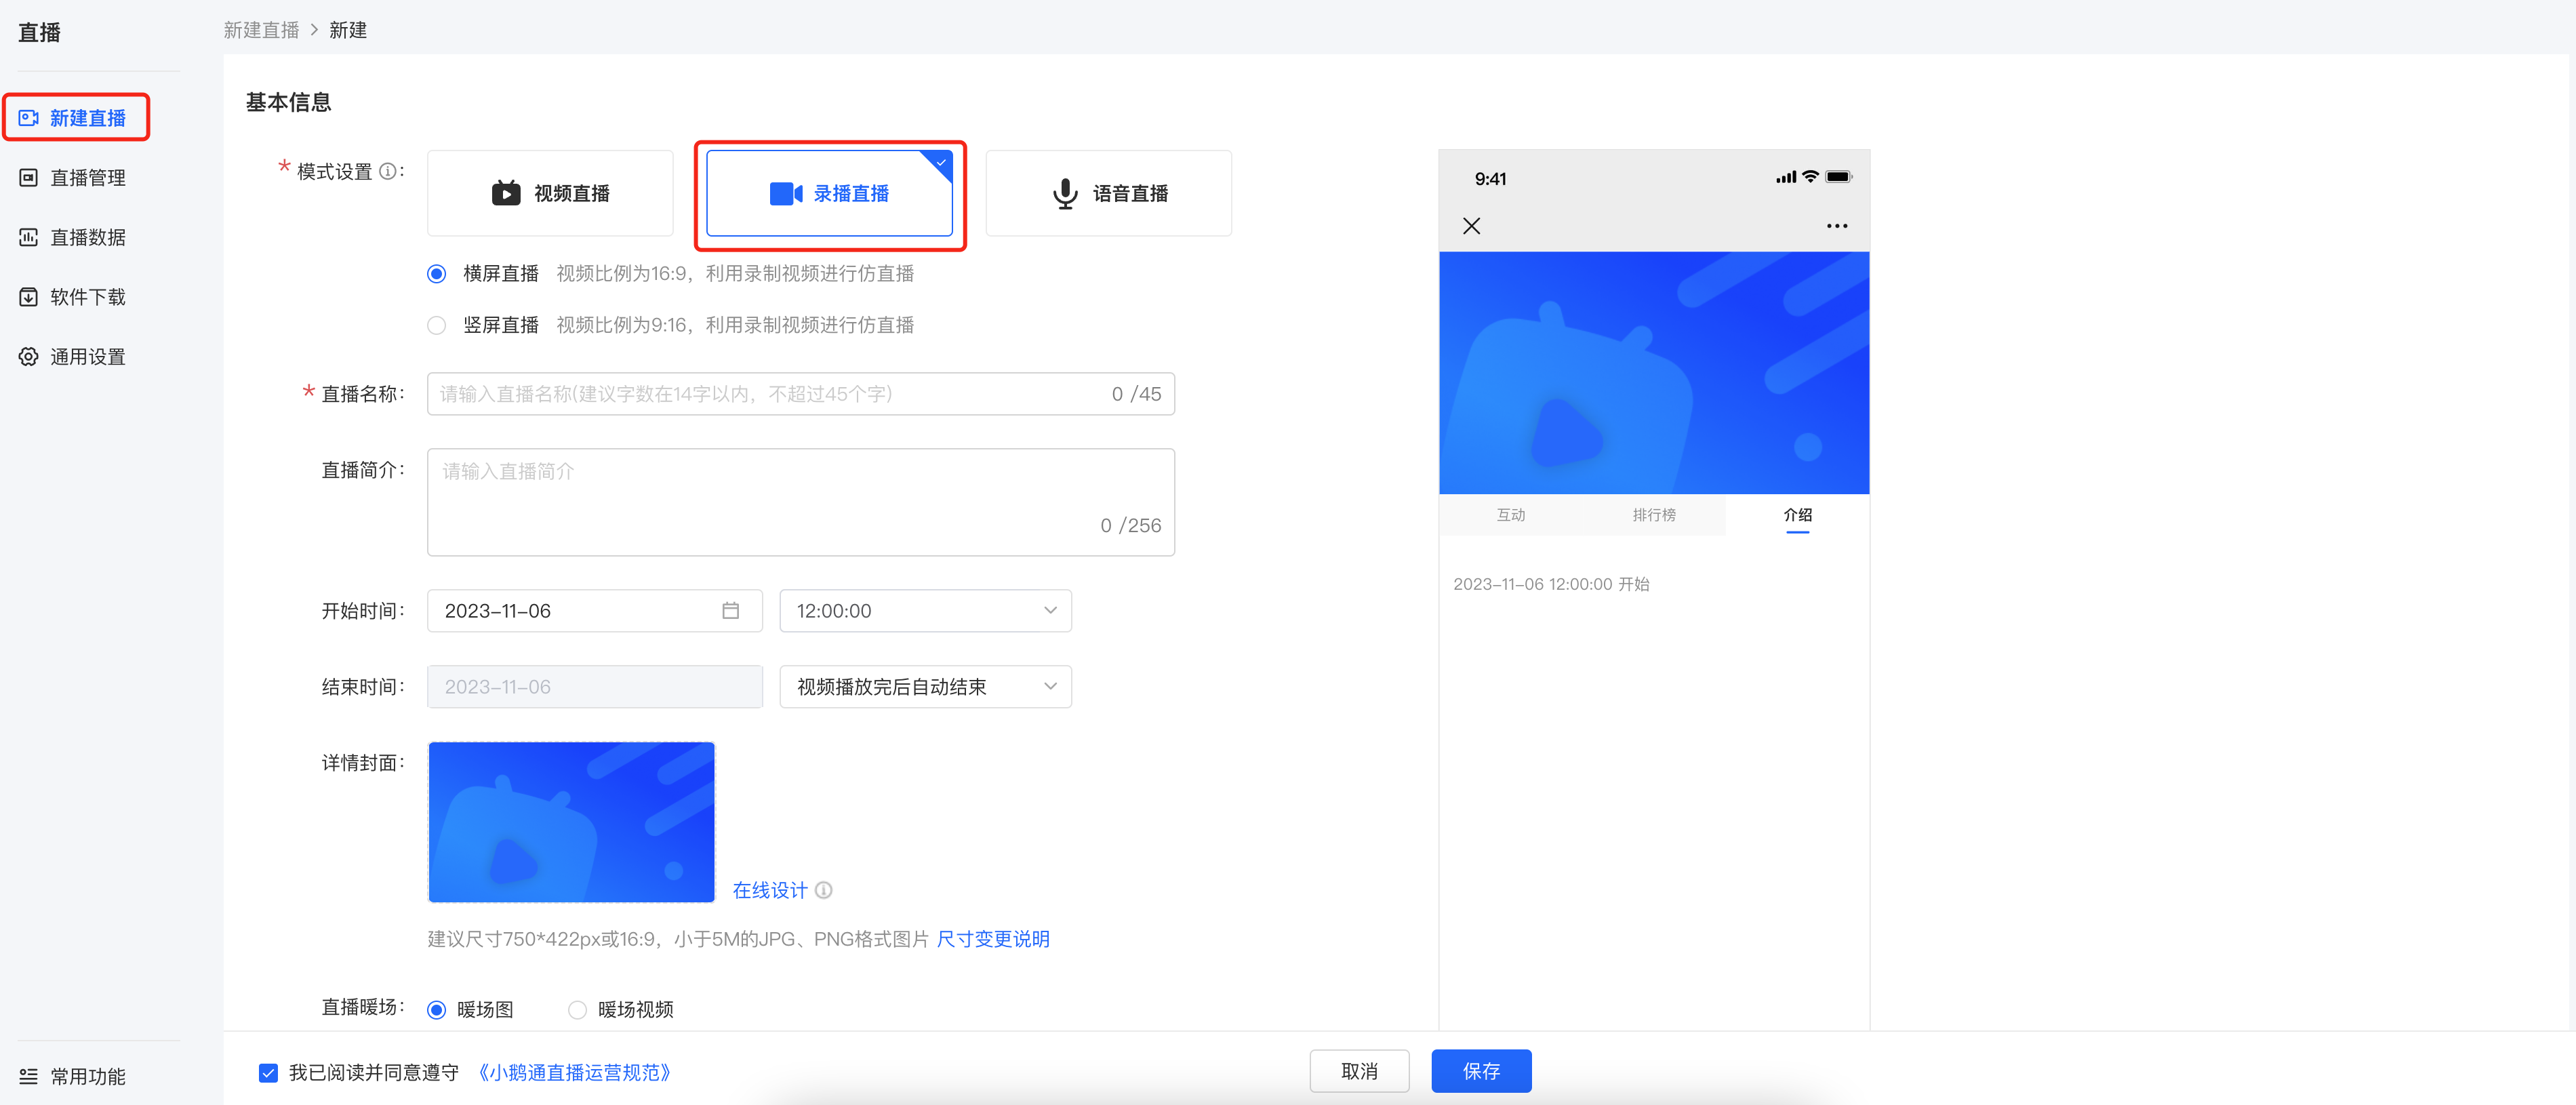Close the phone preview with the X icon

tap(1471, 226)
